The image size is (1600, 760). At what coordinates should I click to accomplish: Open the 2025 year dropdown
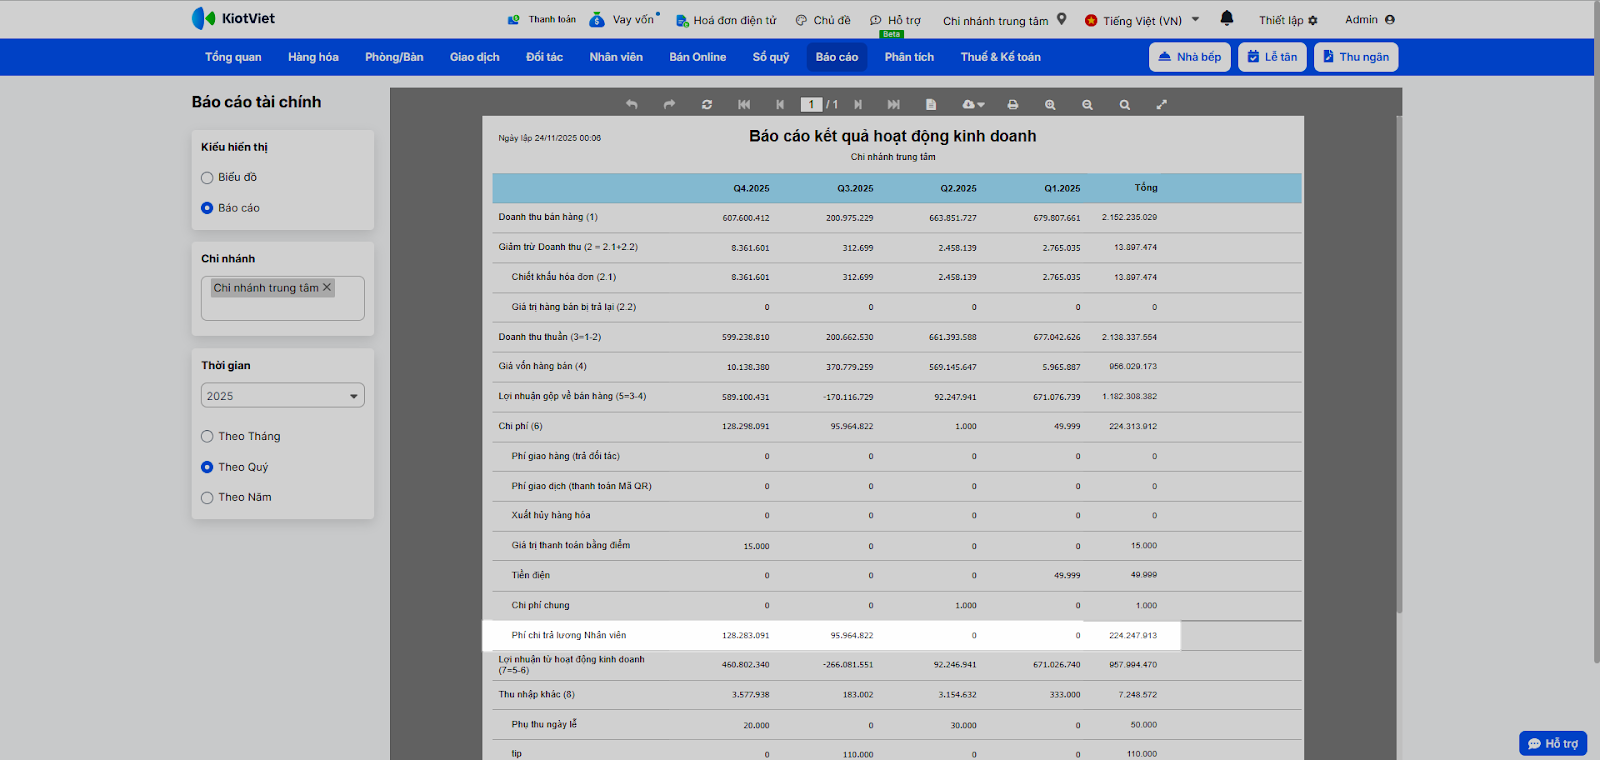283,396
